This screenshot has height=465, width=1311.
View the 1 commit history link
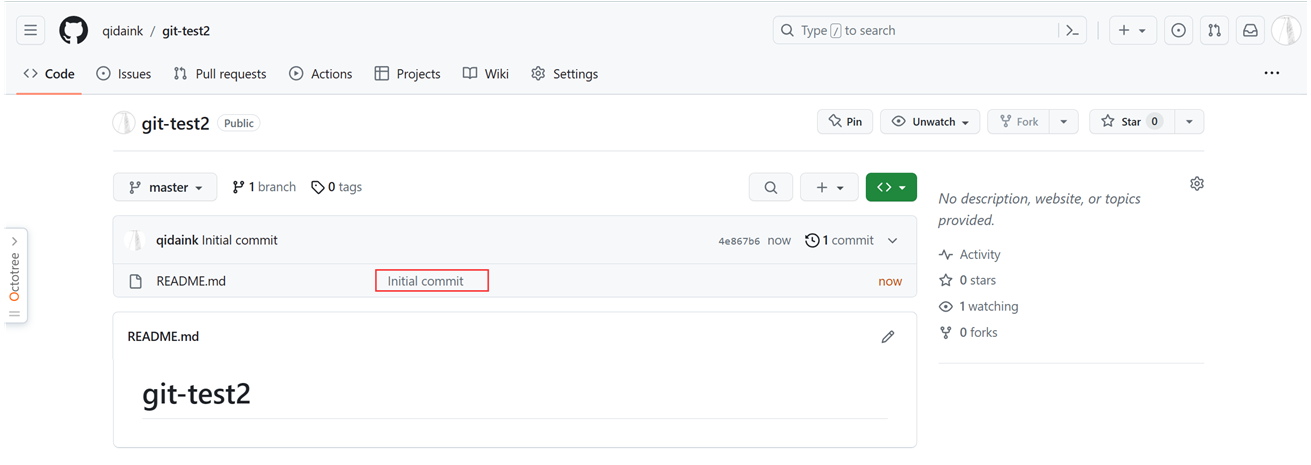[x=840, y=241]
